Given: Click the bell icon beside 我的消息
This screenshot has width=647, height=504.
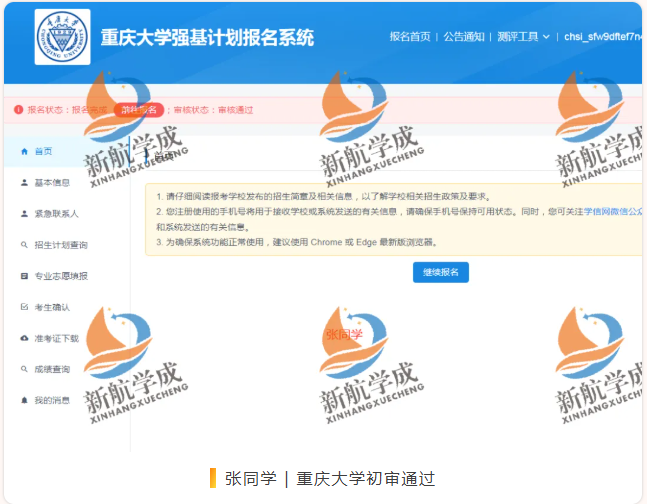Looking at the screenshot, I should pyautogui.click(x=24, y=400).
